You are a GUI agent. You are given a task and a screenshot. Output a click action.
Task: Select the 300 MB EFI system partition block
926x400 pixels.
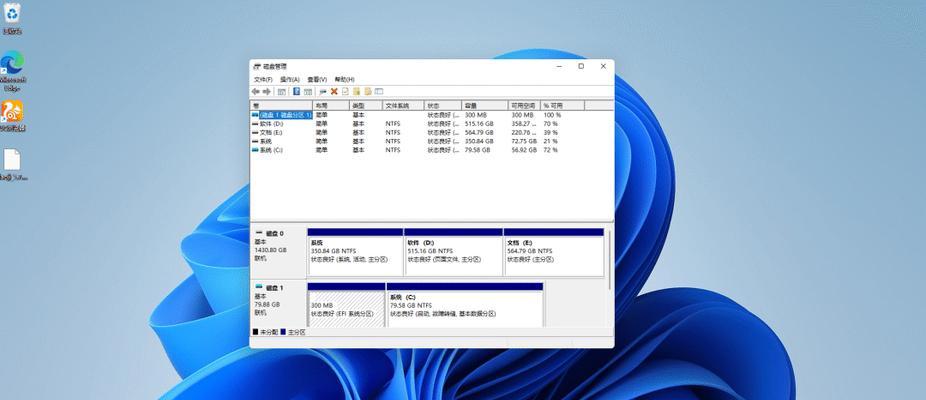click(x=347, y=305)
